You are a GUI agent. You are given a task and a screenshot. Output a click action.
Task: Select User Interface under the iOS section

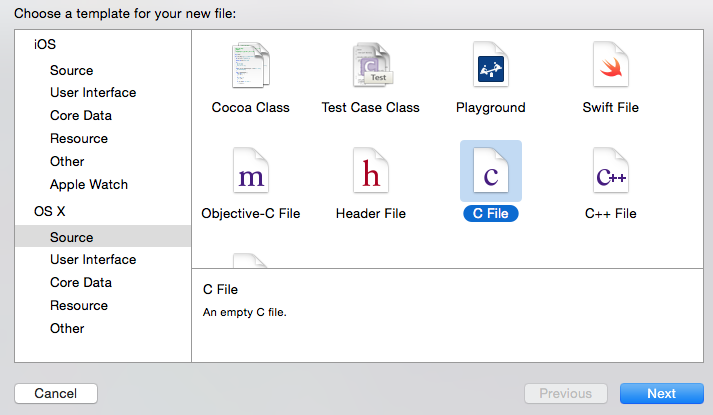93,93
